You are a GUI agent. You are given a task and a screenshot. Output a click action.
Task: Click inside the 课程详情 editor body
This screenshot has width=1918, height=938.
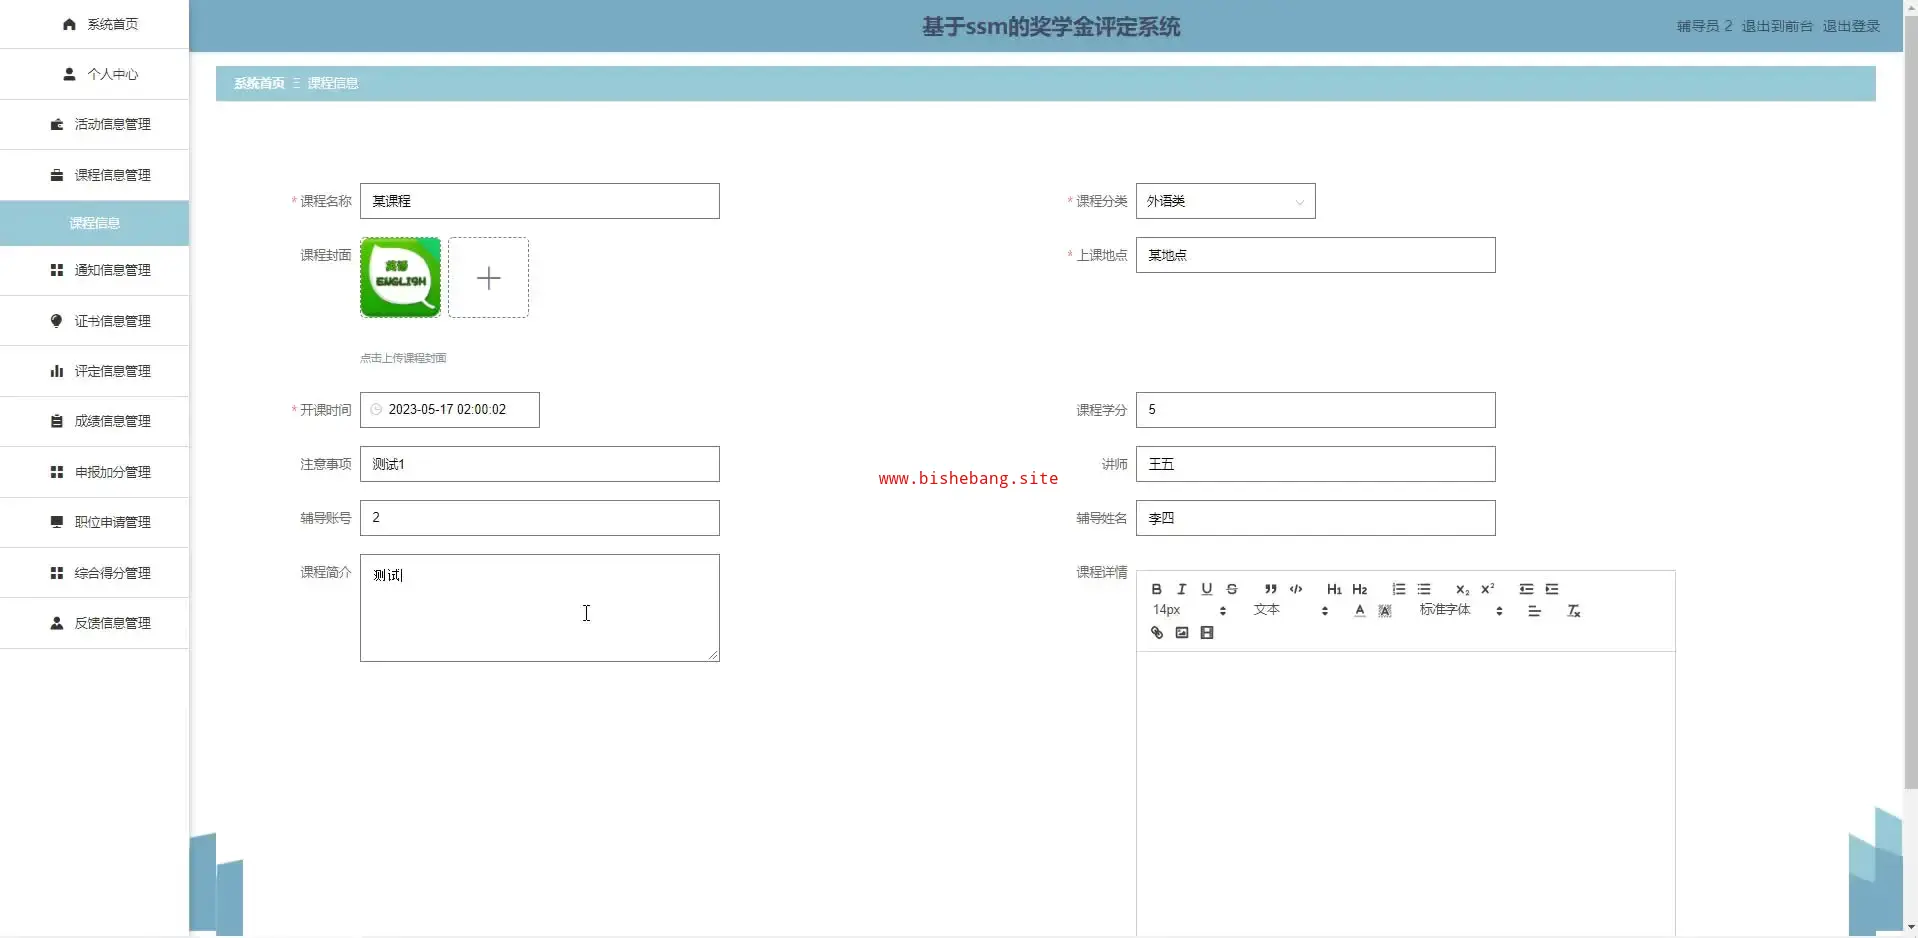pos(1405,794)
